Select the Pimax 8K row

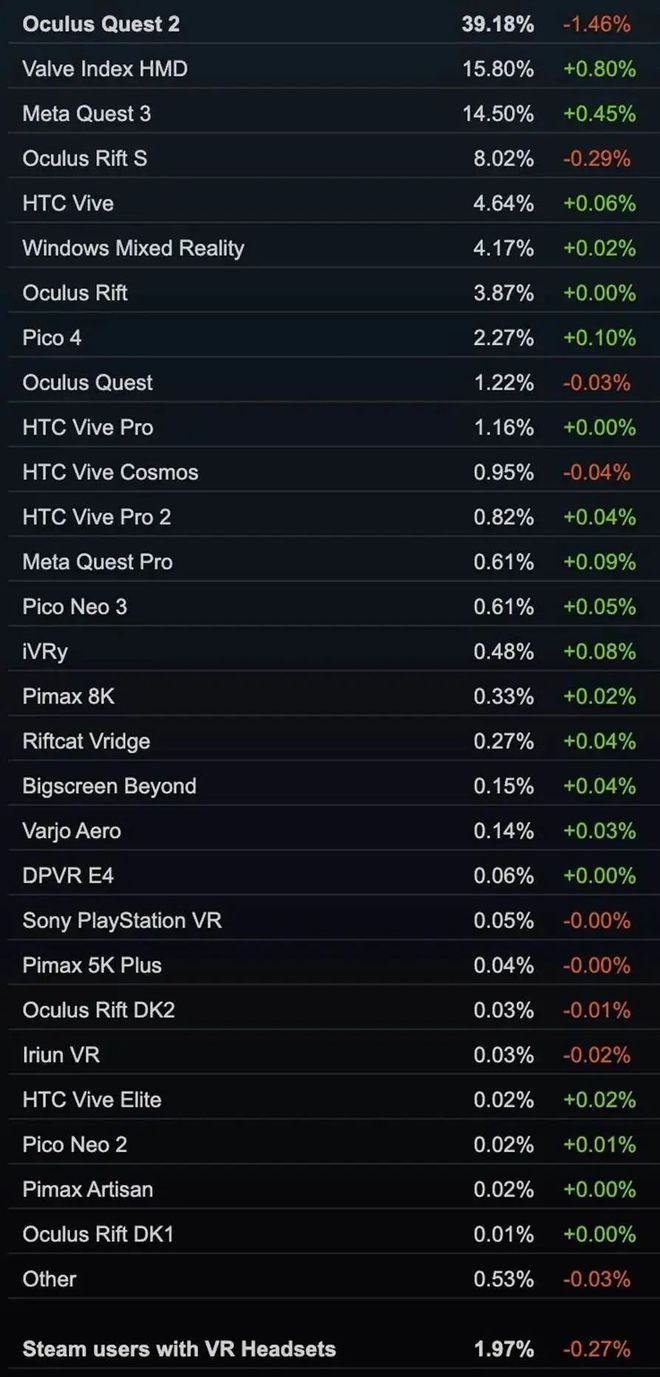[x=330, y=696]
